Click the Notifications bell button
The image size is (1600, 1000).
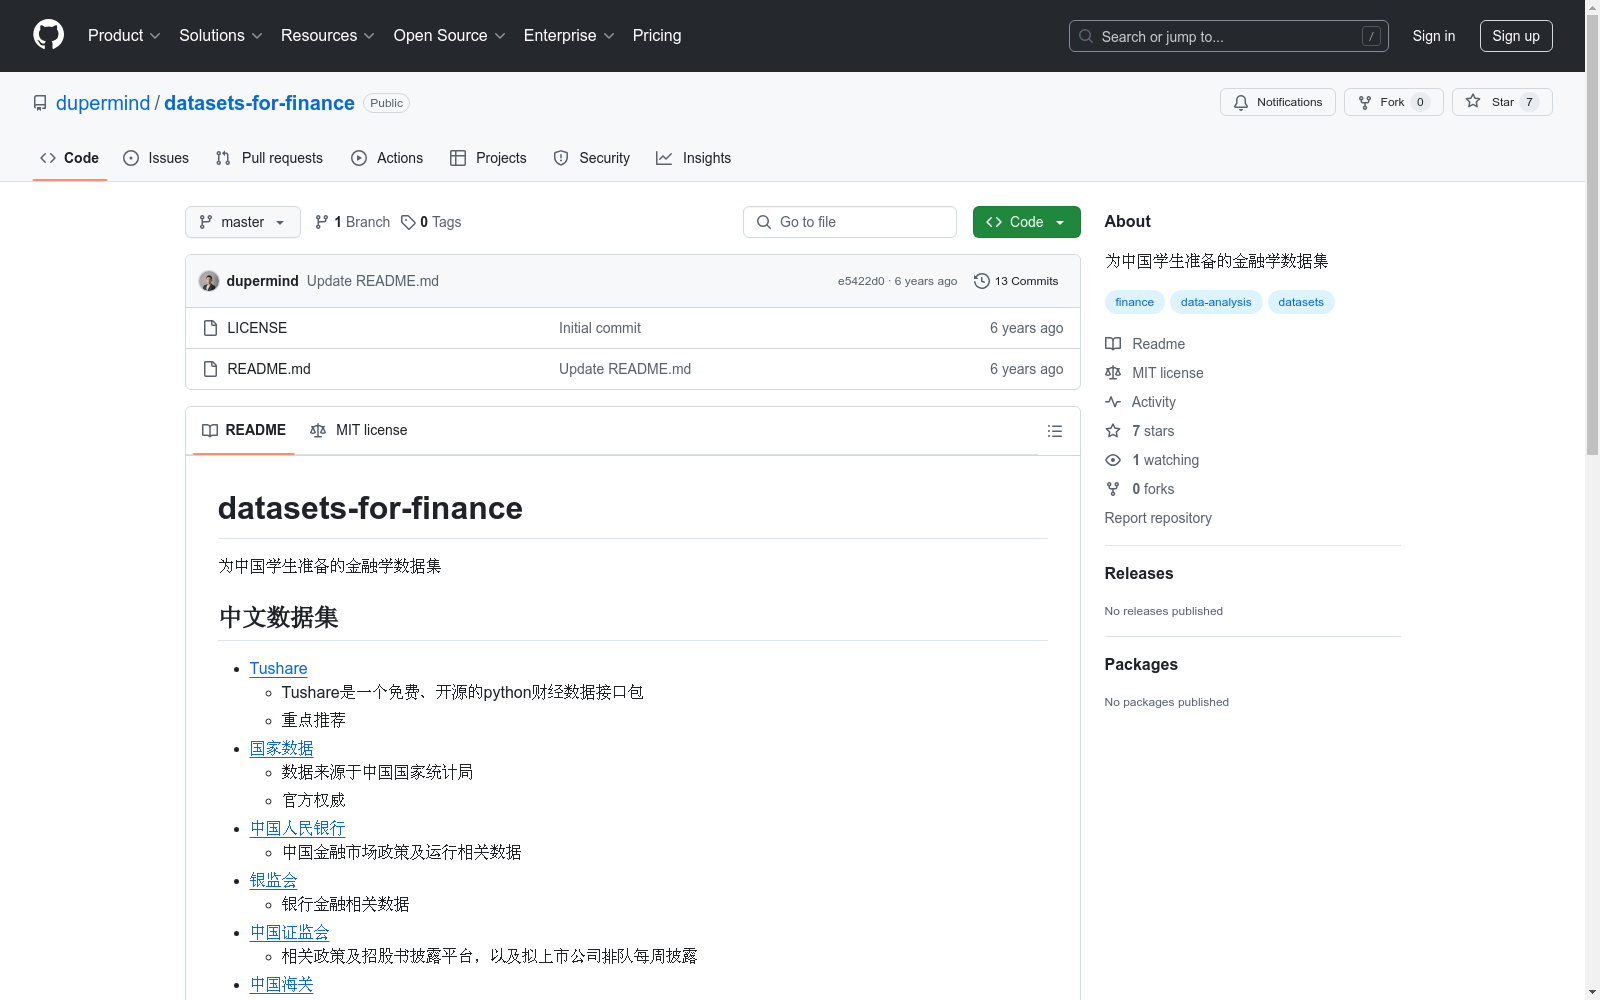tap(1277, 102)
